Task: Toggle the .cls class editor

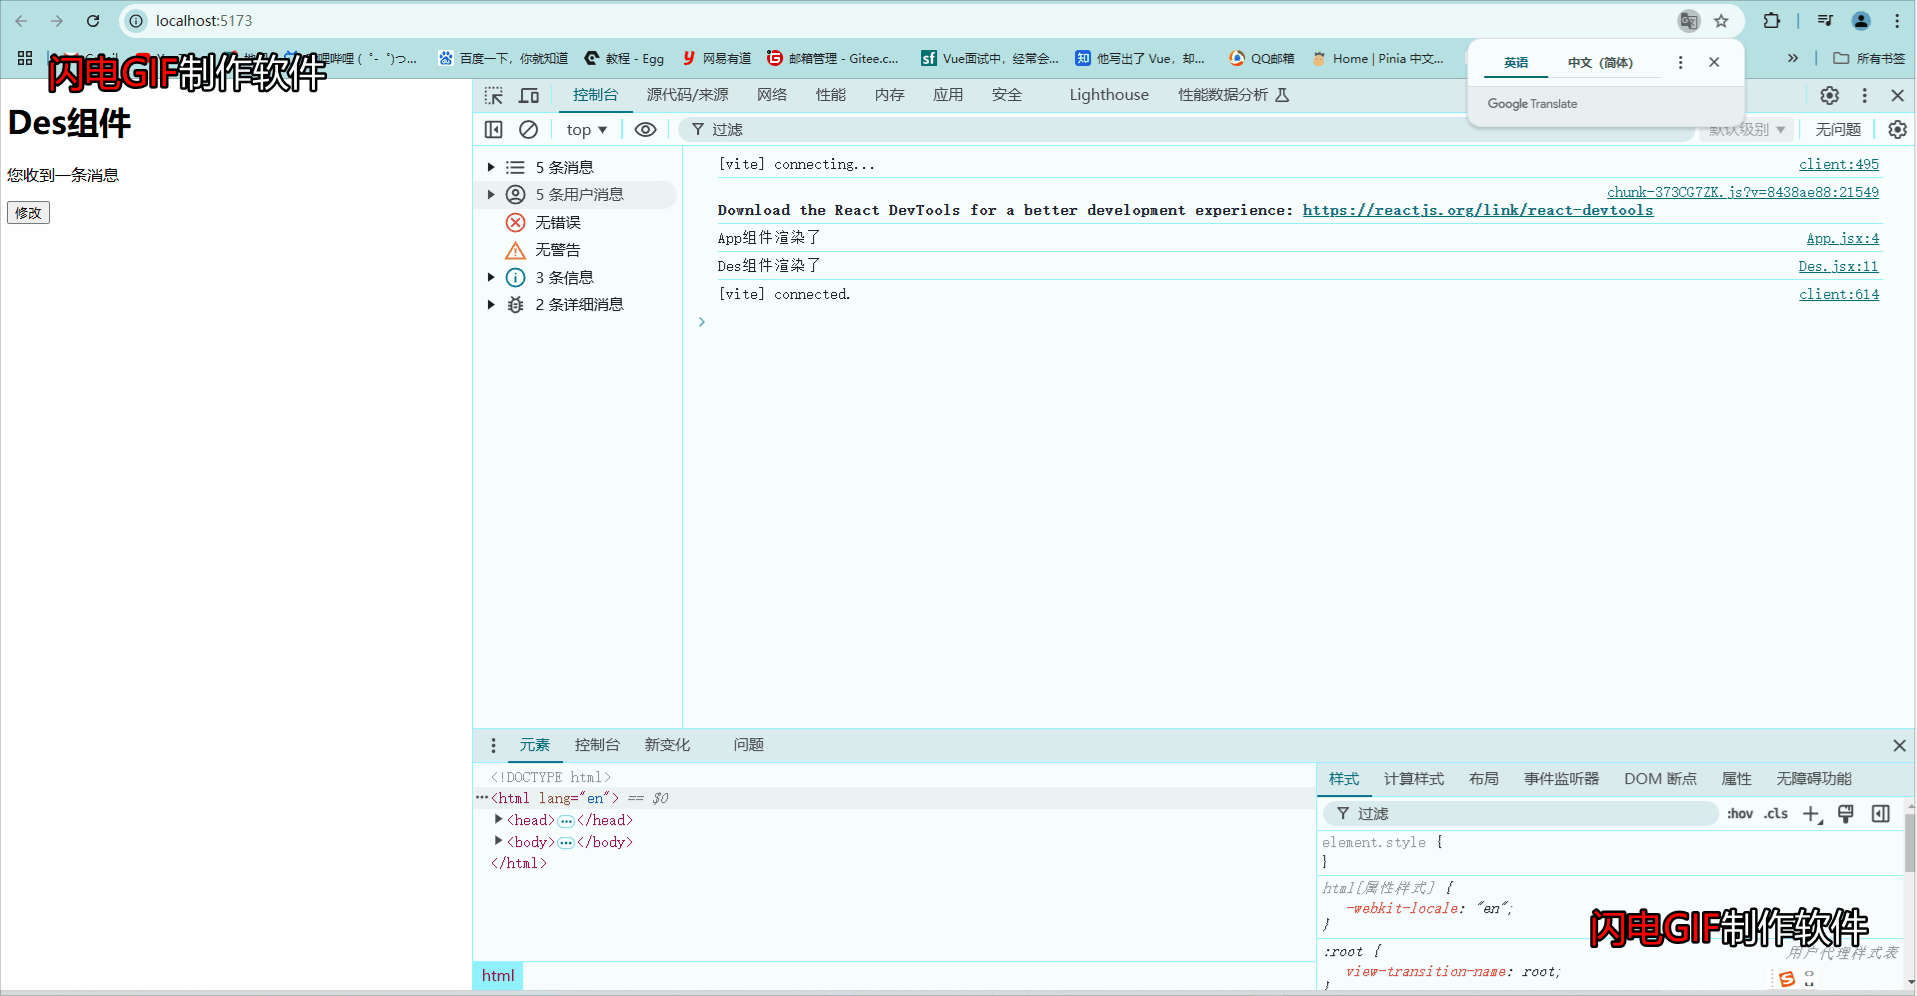Action: coord(1775,814)
